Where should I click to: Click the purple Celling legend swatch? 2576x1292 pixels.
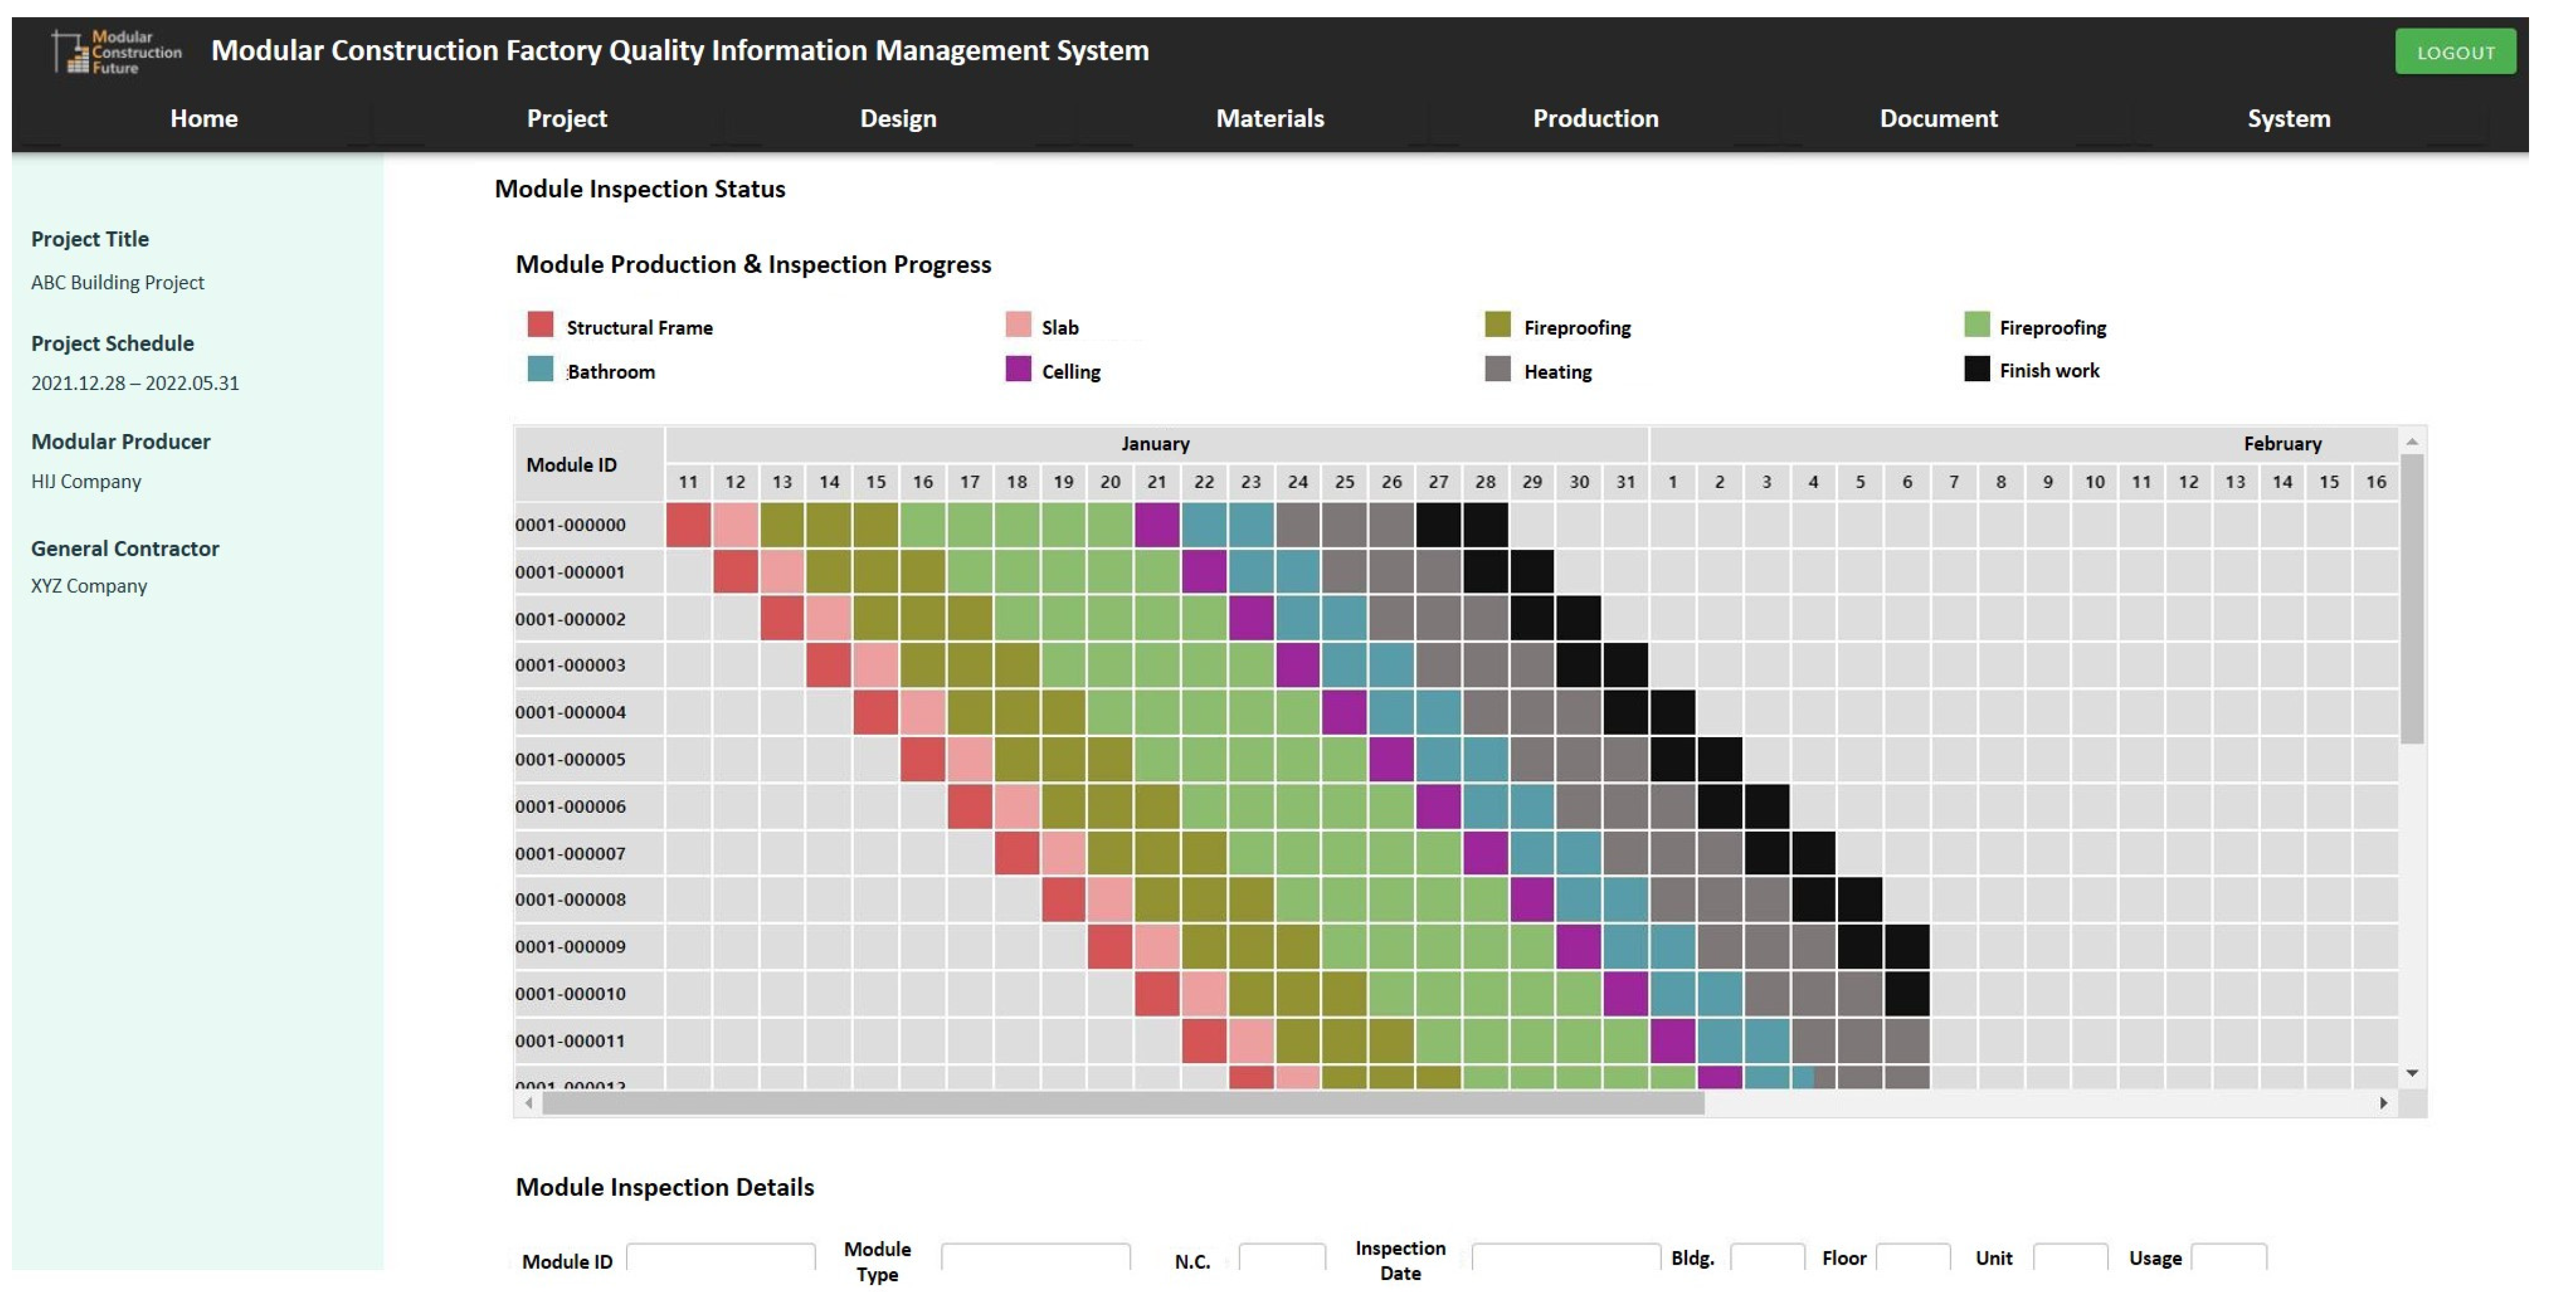tap(1018, 369)
